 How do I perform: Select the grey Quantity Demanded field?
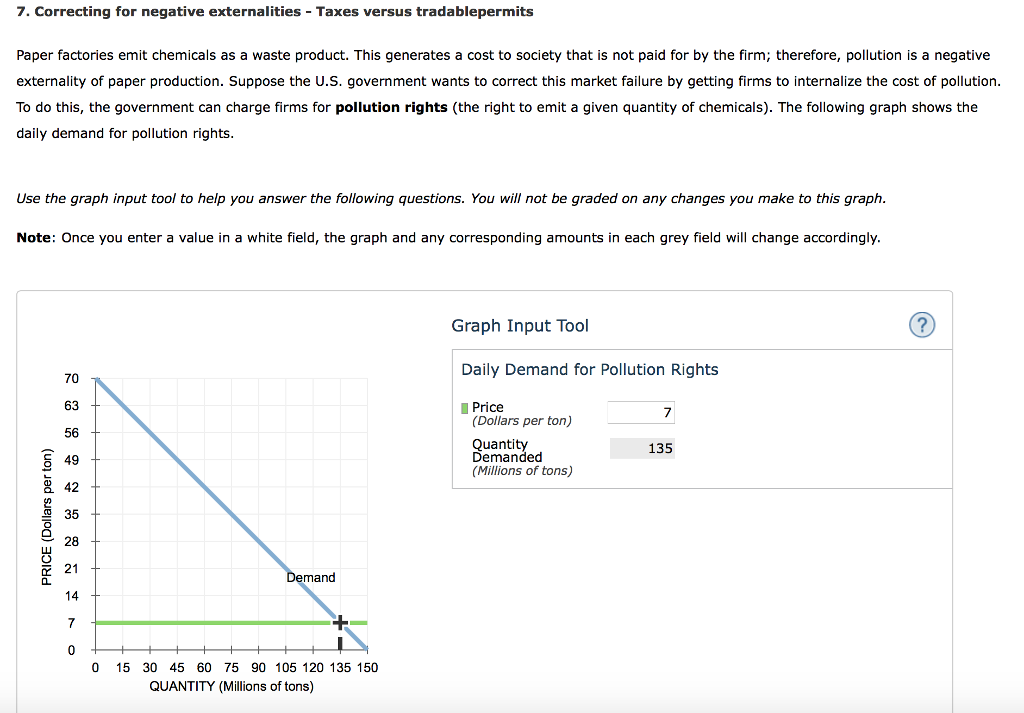pos(641,448)
